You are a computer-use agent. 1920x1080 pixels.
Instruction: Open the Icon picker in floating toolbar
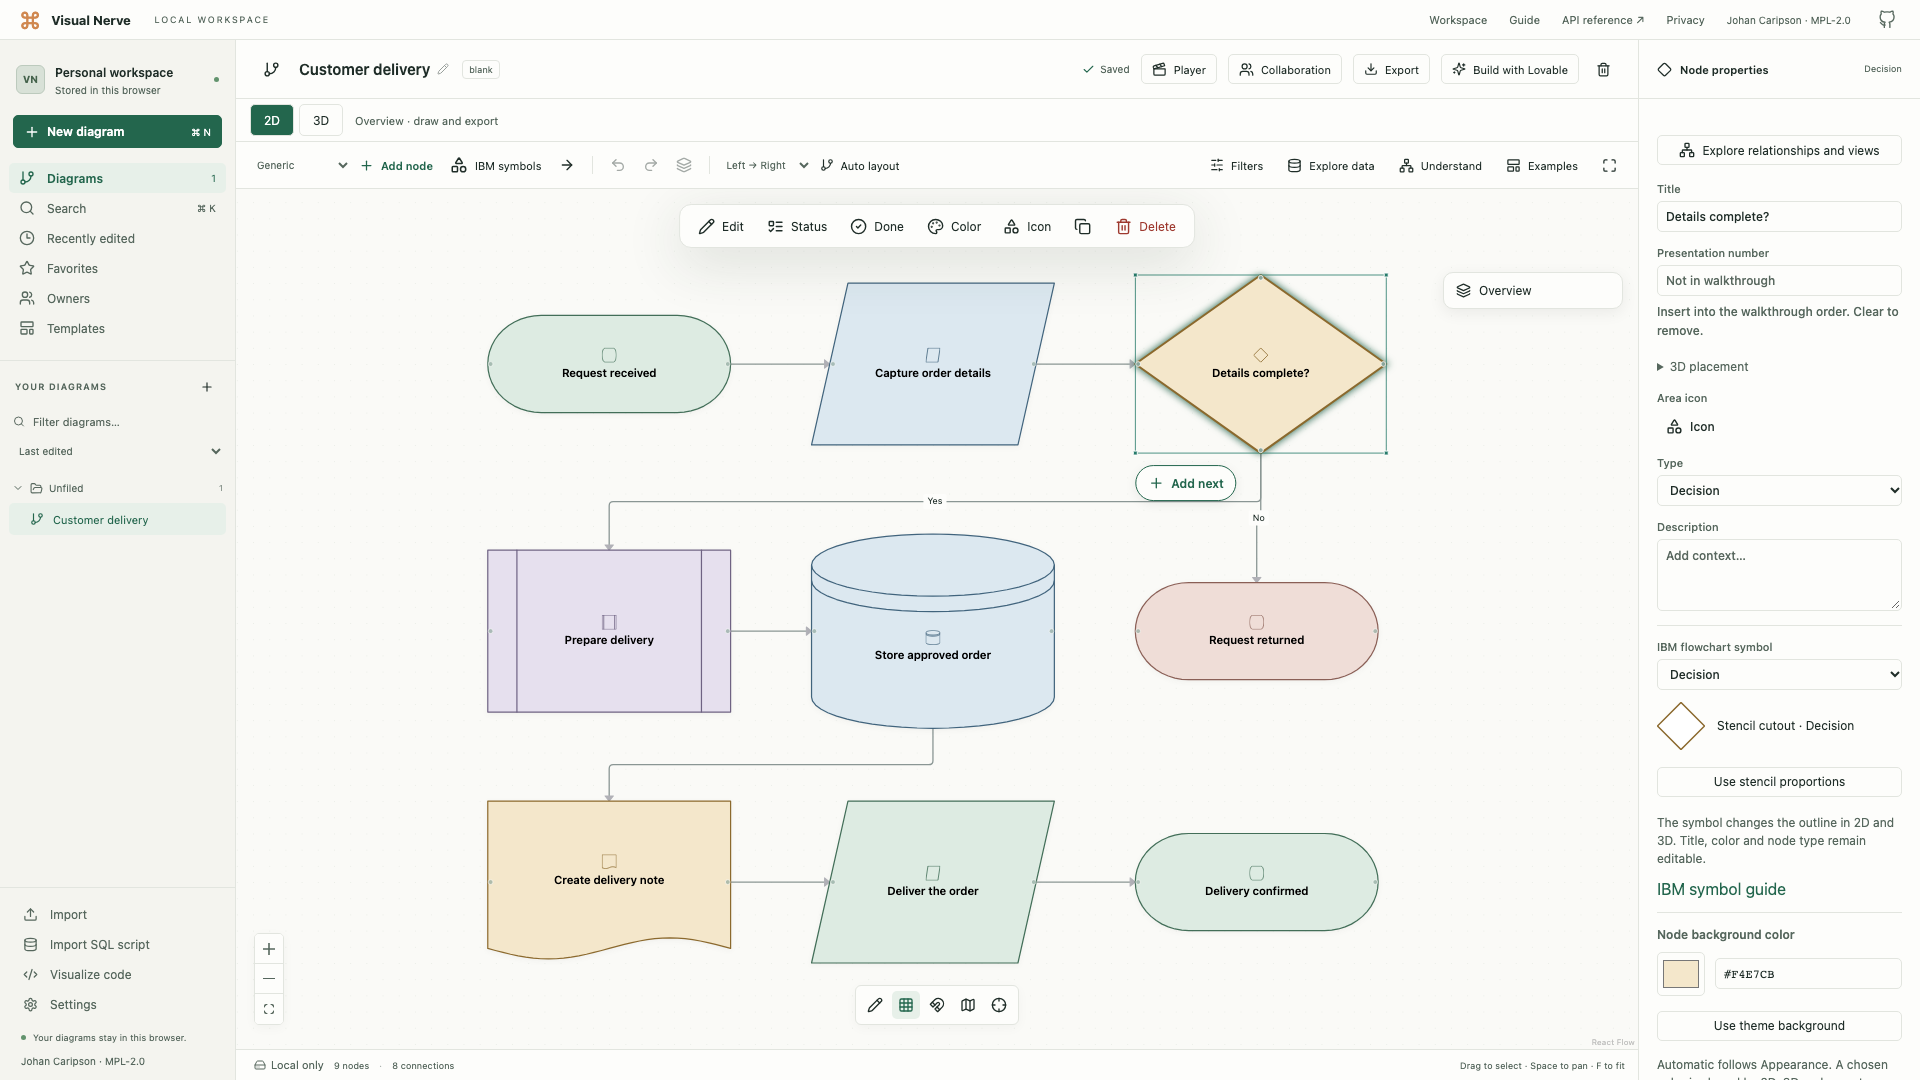tap(1028, 227)
